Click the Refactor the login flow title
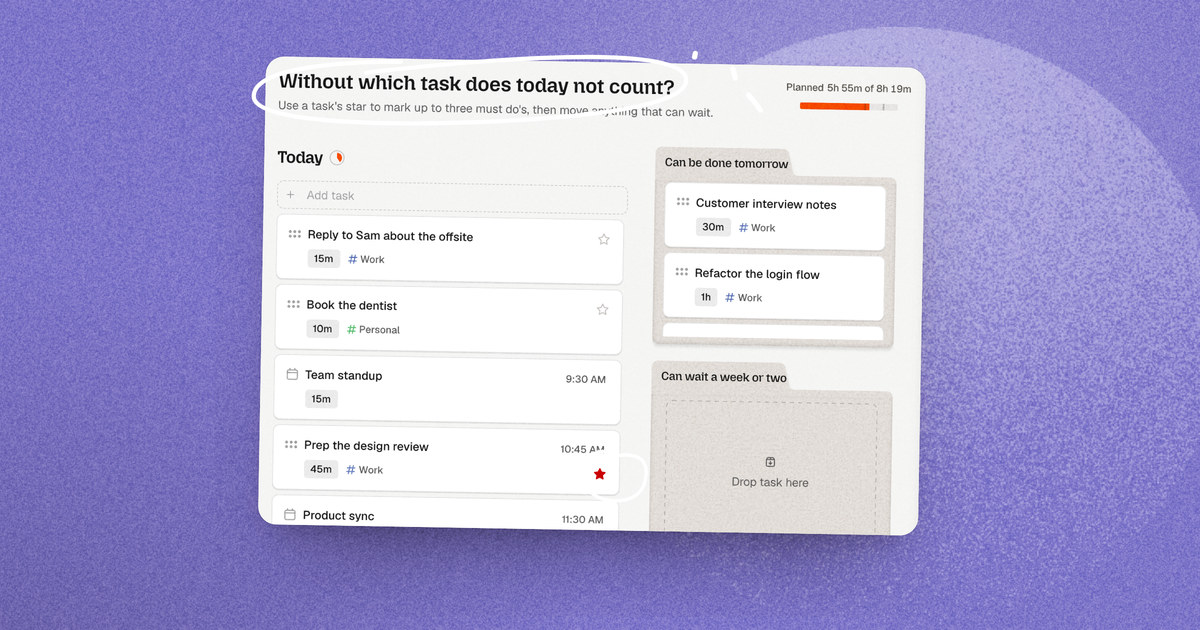The width and height of the screenshot is (1200, 630). 757,273
